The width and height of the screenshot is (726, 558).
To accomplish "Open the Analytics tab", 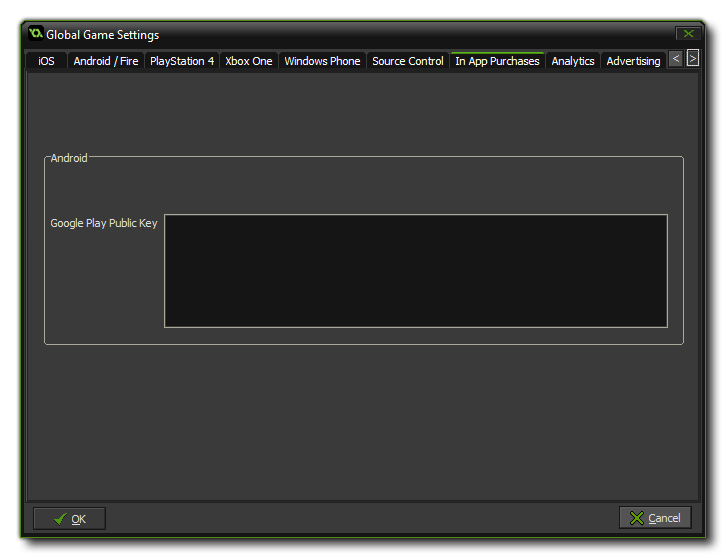I will pos(573,61).
